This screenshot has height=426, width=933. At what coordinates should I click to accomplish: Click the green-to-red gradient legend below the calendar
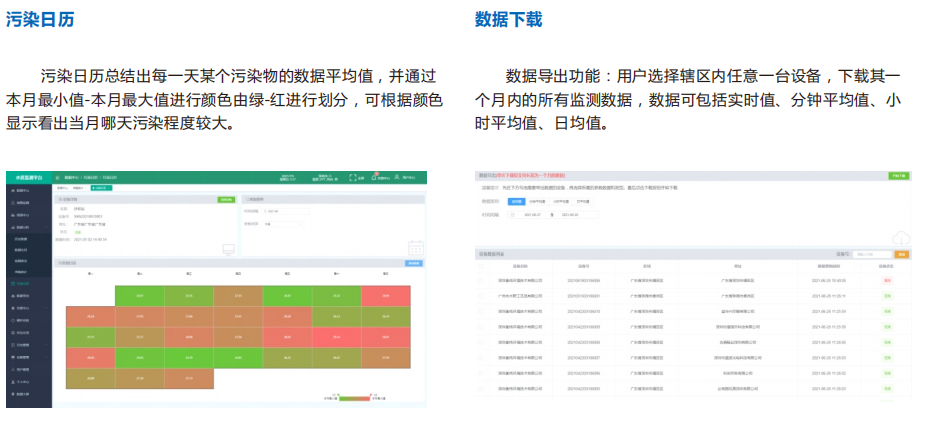coord(355,398)
